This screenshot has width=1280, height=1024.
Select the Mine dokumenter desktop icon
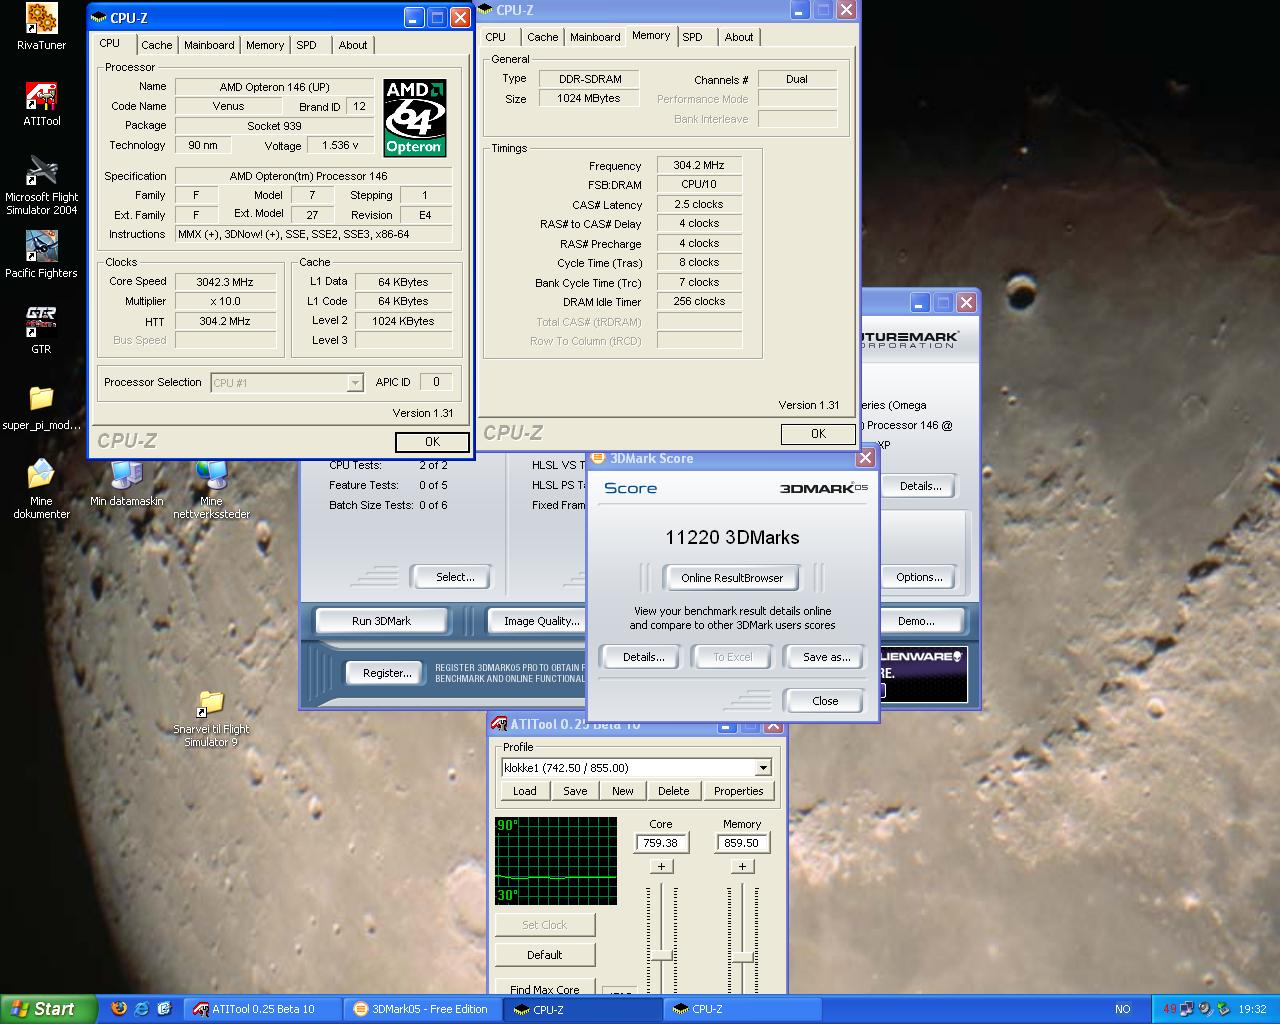[x=41, y=489]
